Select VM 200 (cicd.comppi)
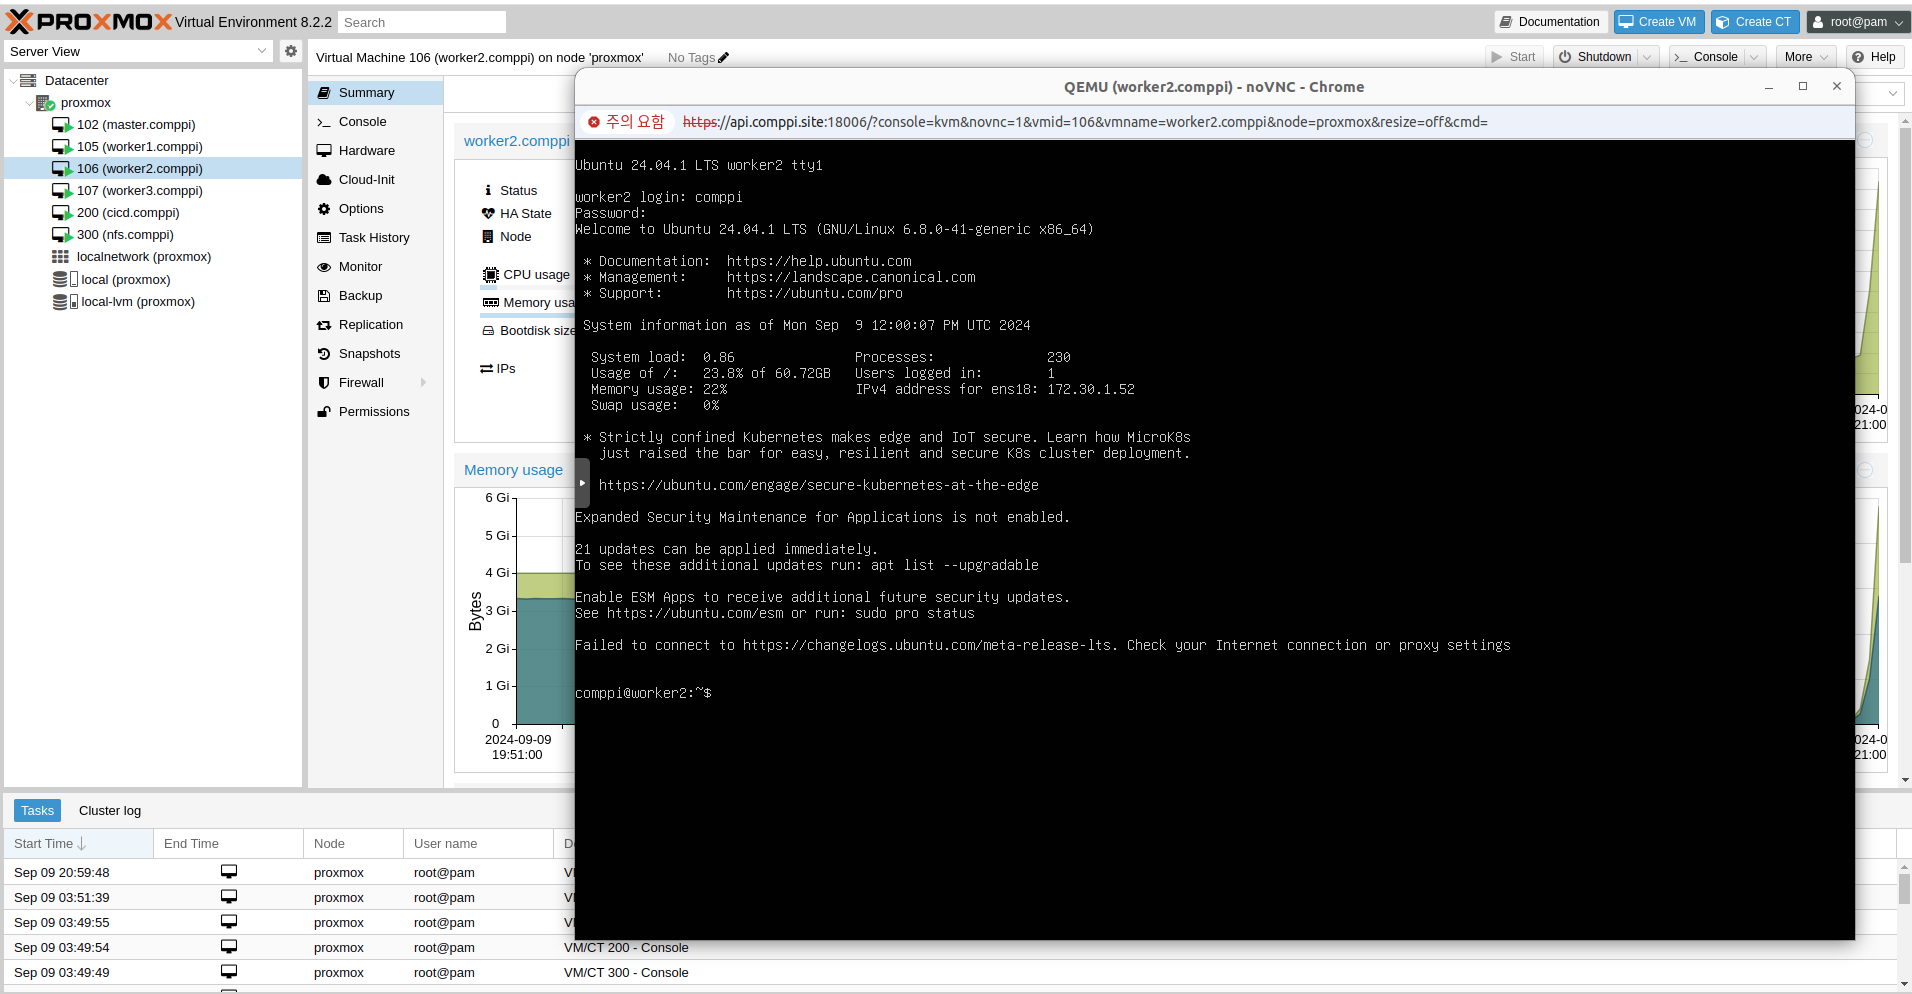This screenshot has height=994, width=1912. click(128, 213)
